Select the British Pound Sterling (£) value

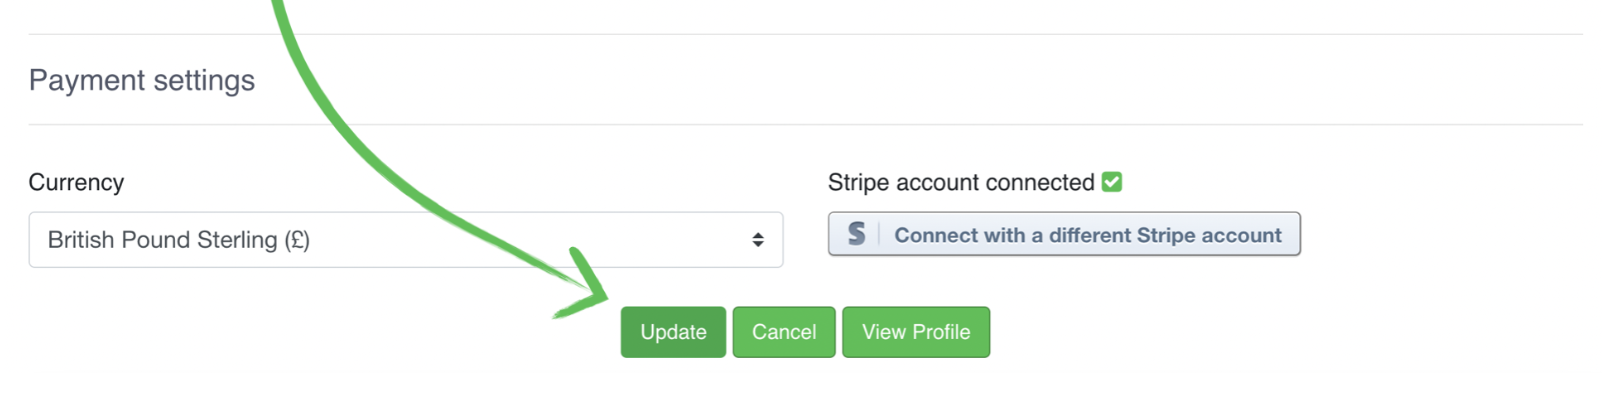tap(179, 240)
